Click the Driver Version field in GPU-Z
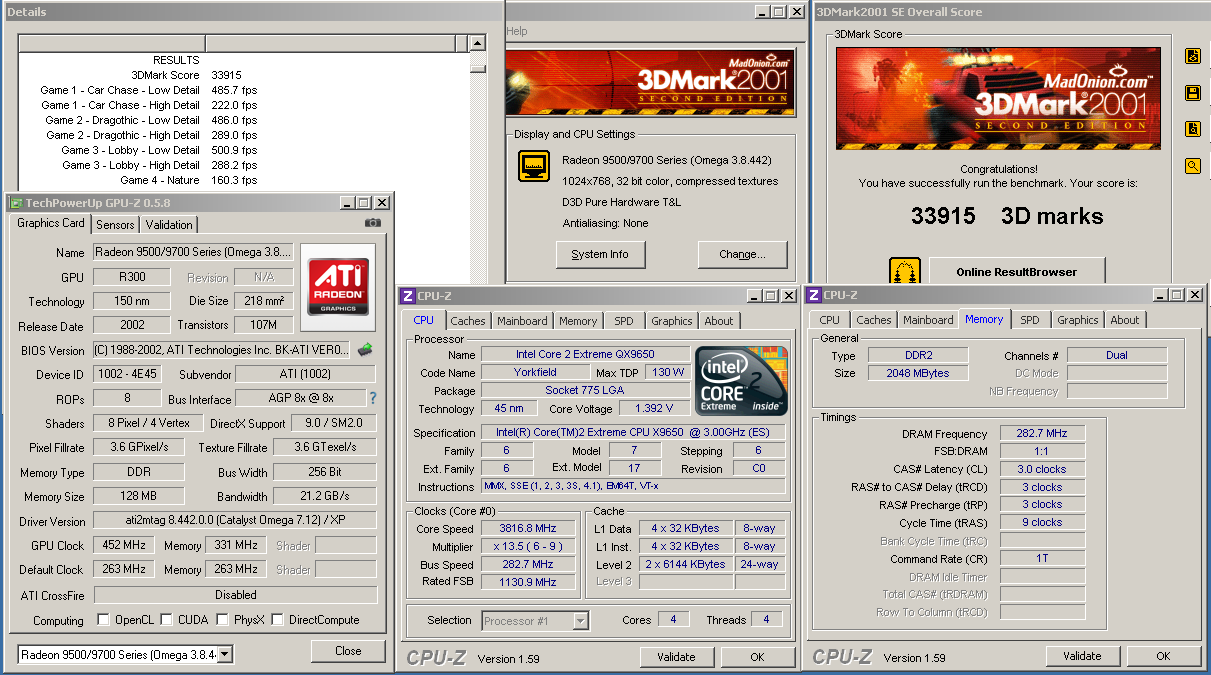Screen dimensions: 1211x675 [x=235, y=521]
